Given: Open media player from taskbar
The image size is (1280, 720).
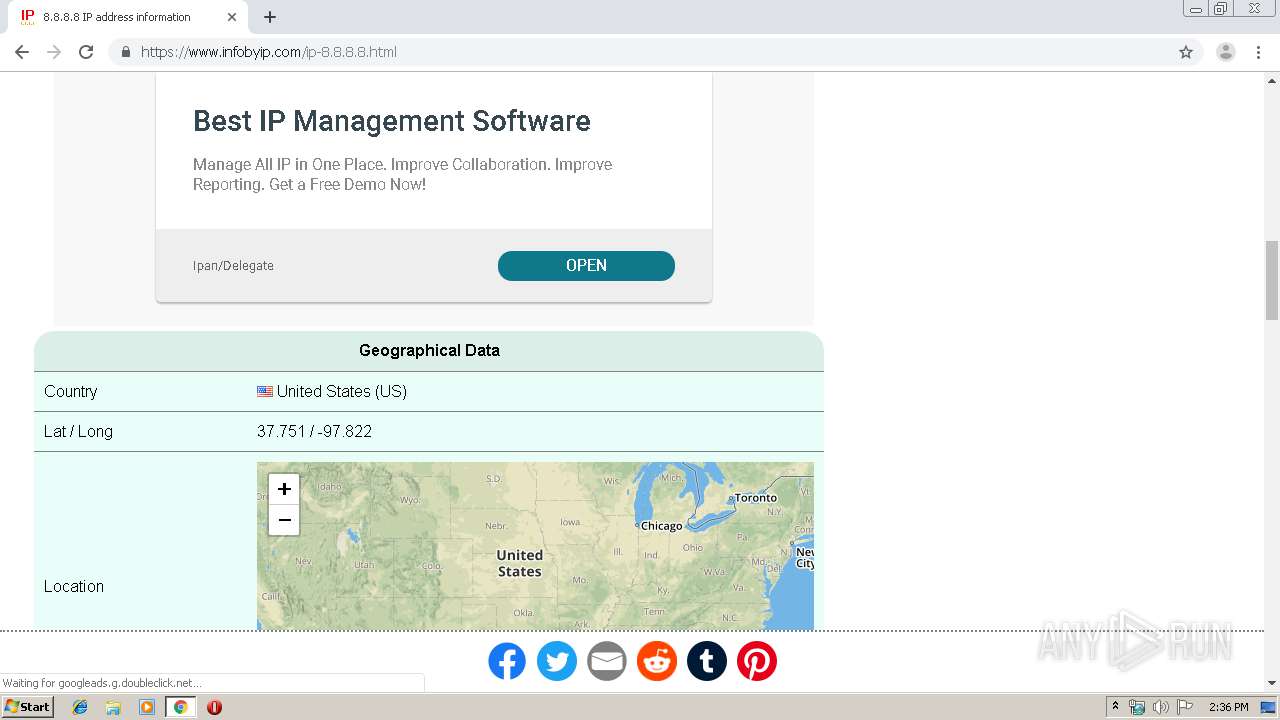Looking at the screenshot, I should tap(147, 707).
